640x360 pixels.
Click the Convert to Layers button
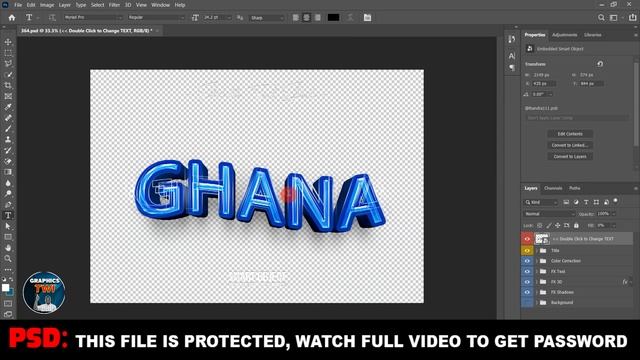point(570,157)
